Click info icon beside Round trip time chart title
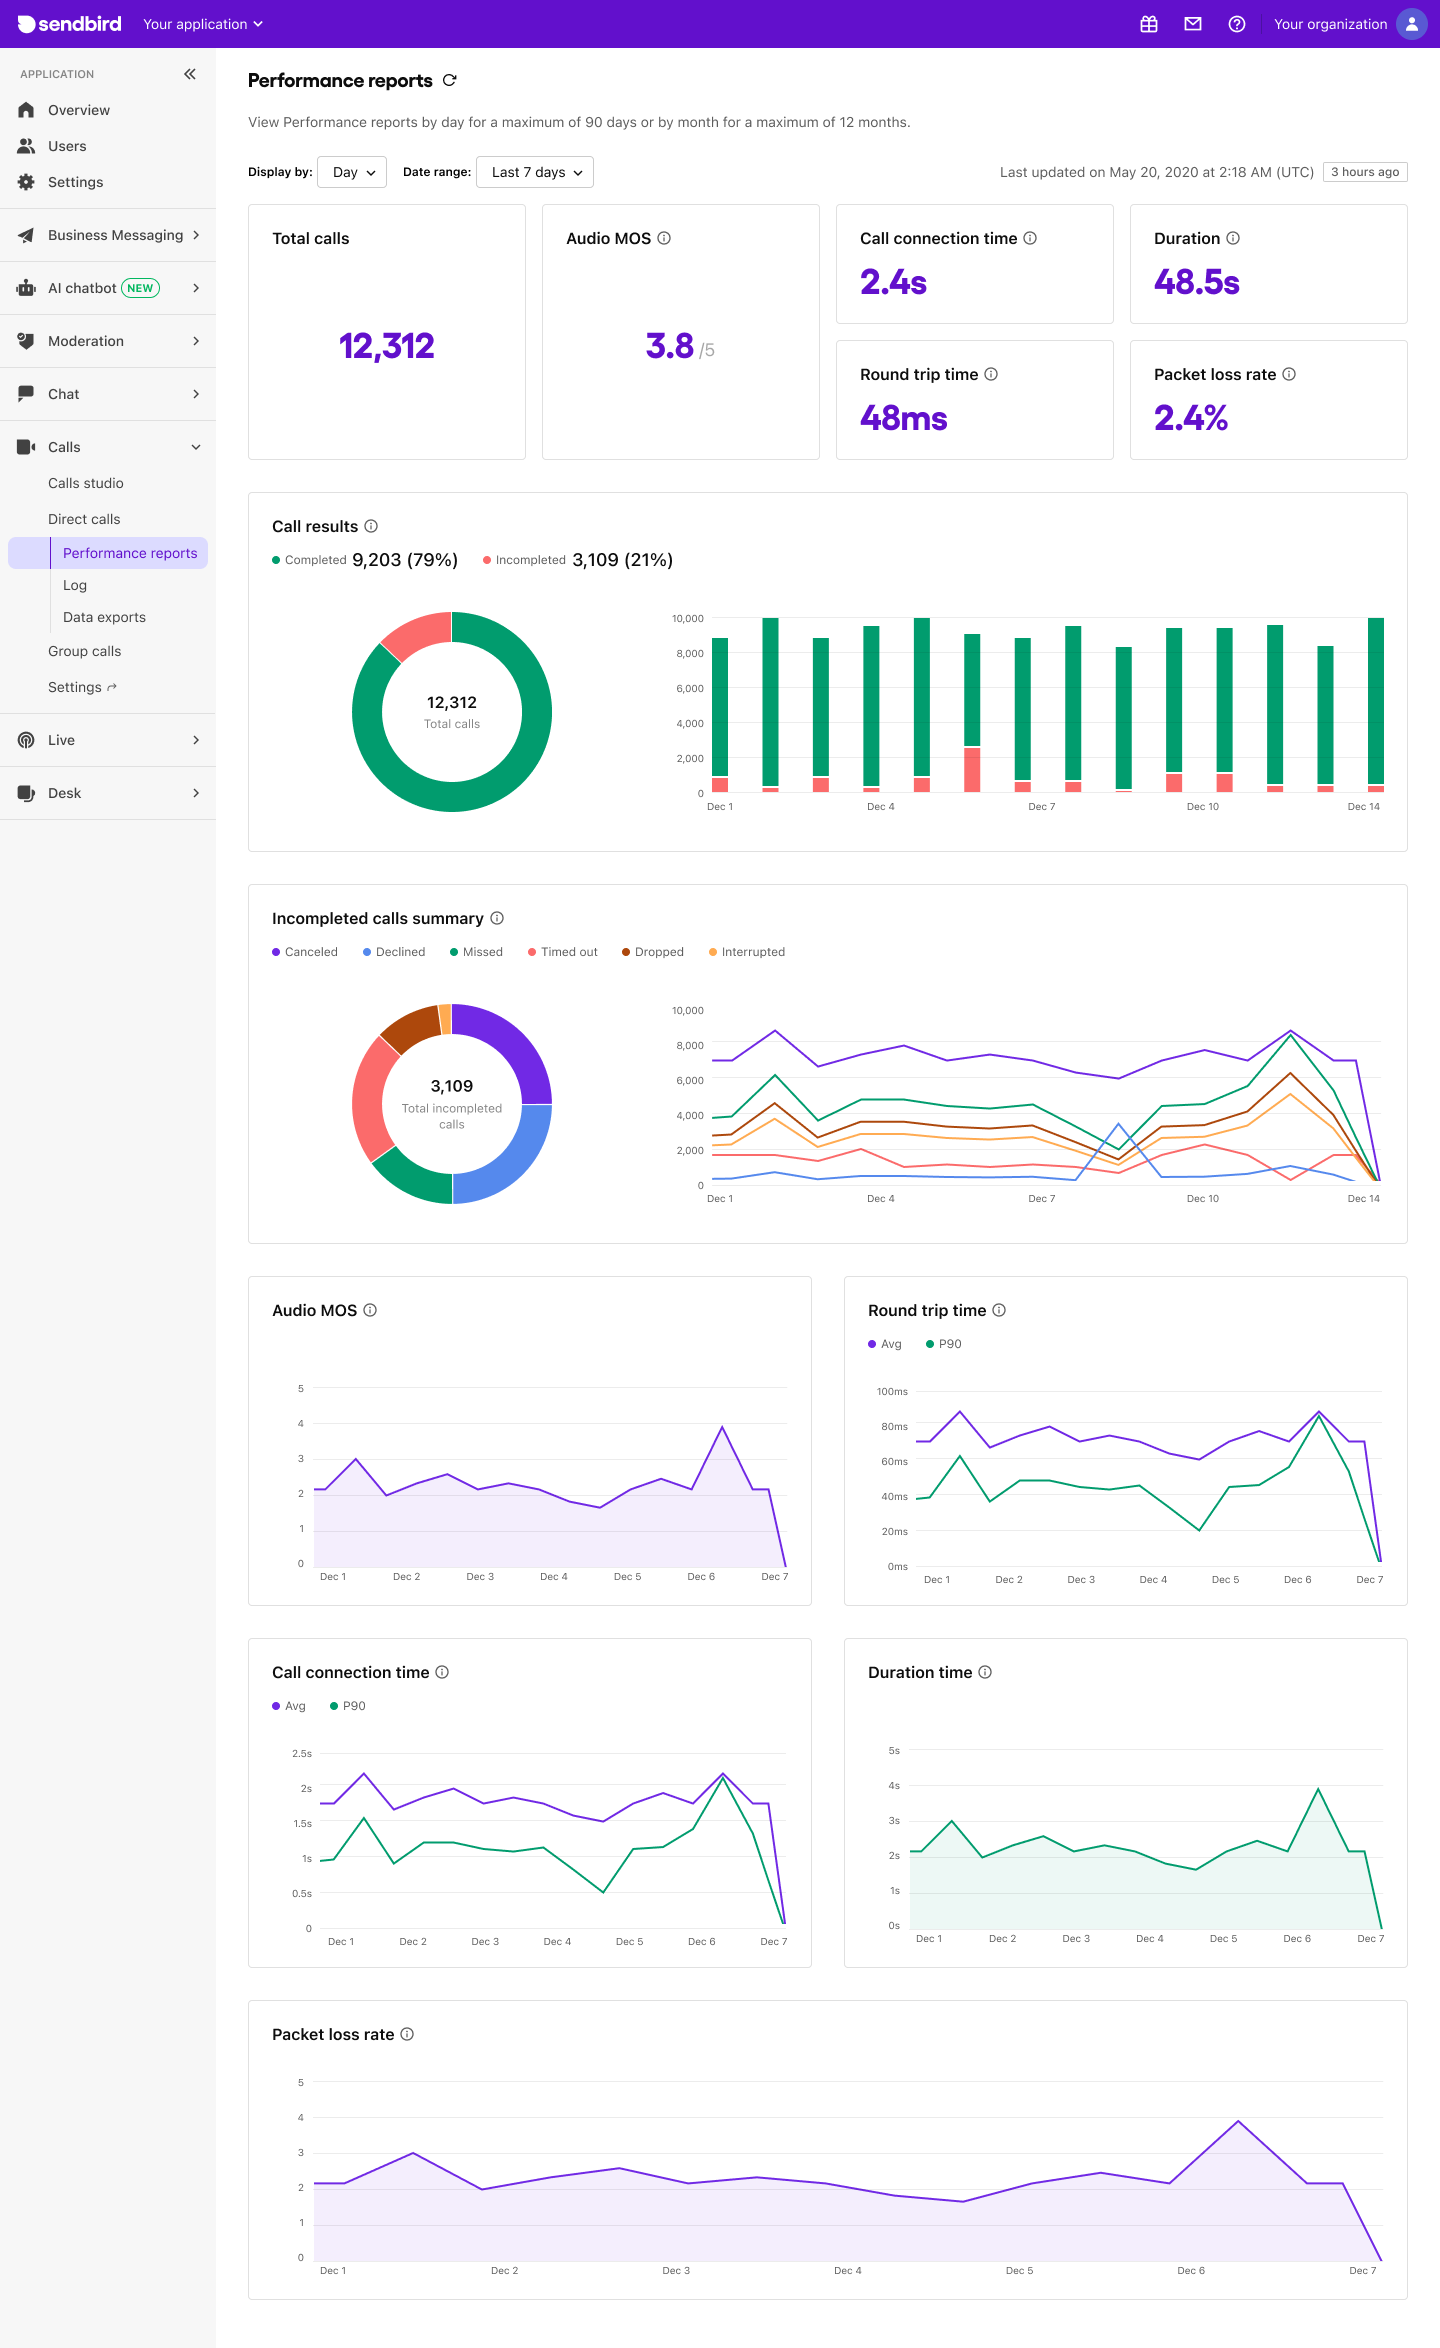Screen dimensions: 1440x2348 click(x=999, y=1310)
